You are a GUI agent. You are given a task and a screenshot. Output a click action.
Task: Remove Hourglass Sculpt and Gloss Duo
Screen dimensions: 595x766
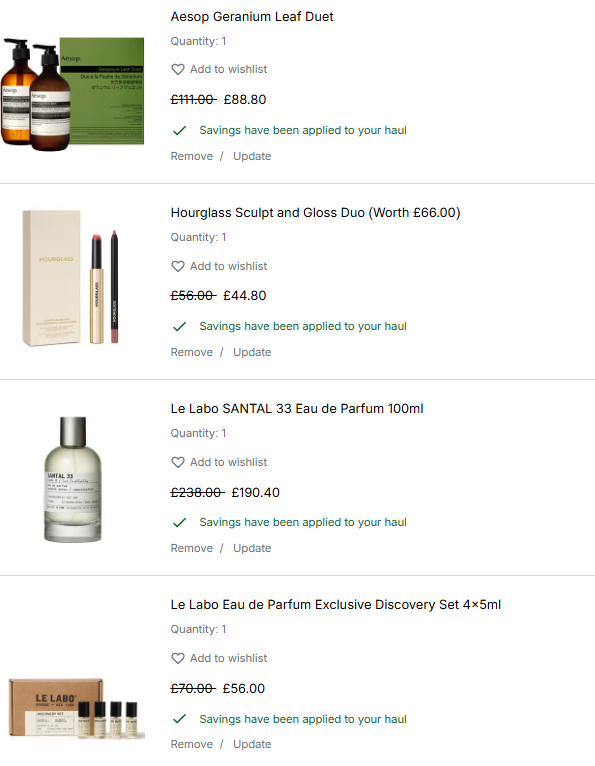coord(191,352)
